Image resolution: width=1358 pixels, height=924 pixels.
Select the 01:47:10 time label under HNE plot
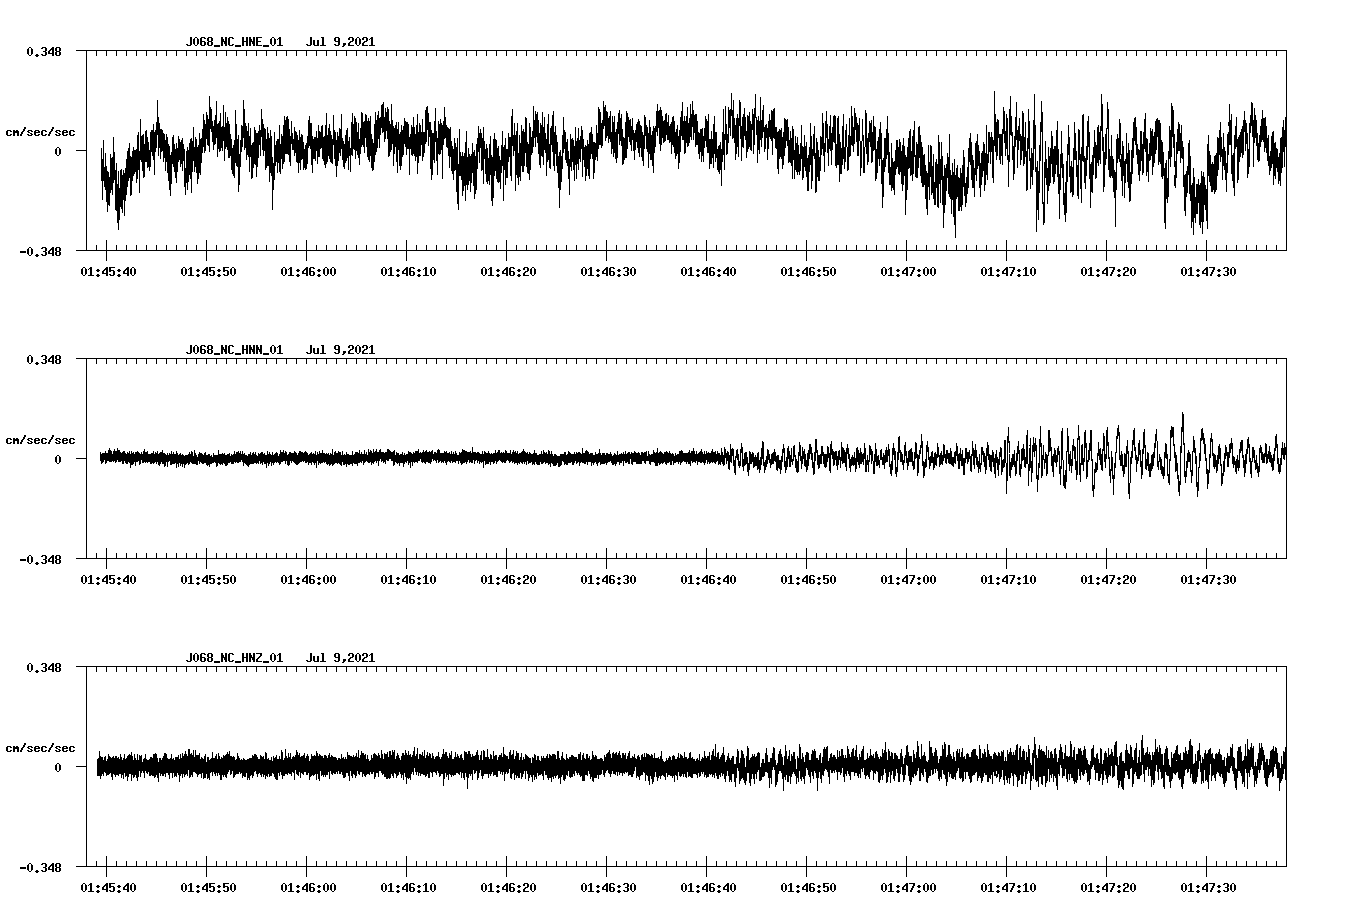(1008, 272)
